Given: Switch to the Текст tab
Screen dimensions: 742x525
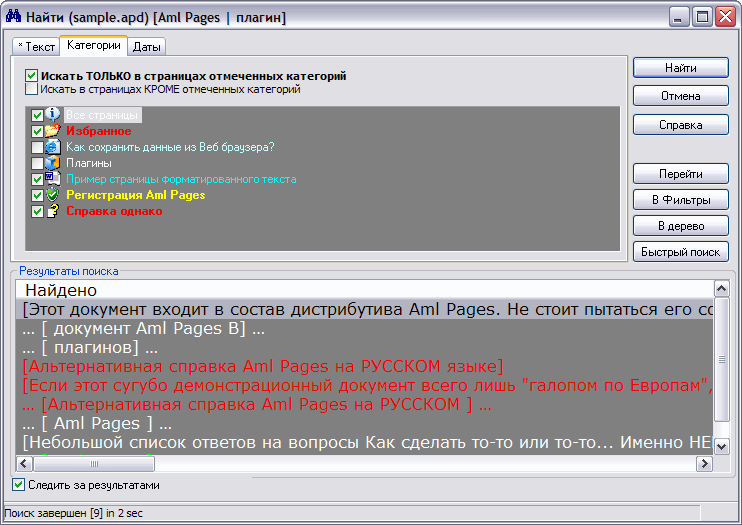Looking at the screenshot, I should pyautogui.click(x=36, y=46).
